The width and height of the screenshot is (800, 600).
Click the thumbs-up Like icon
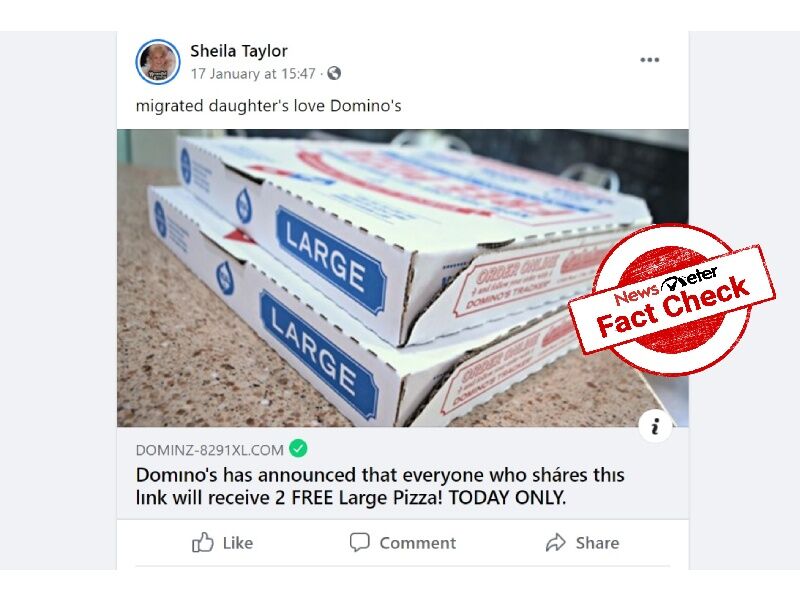(x=203, y=542)
